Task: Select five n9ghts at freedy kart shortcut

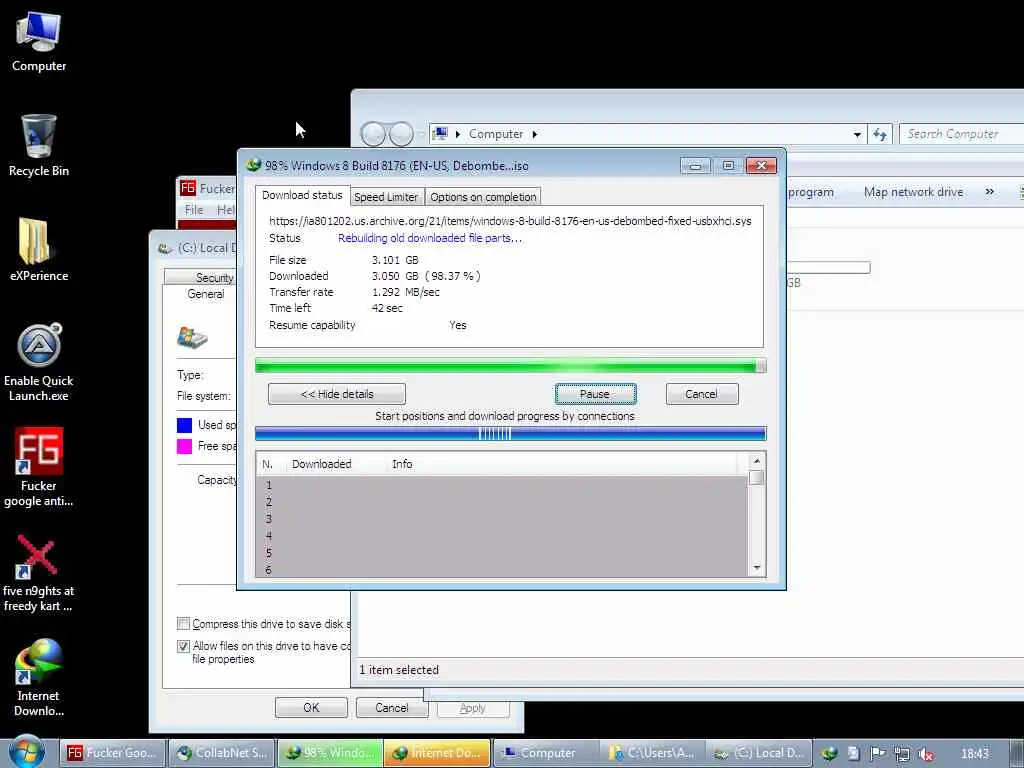Action: [x=39, y=573]
